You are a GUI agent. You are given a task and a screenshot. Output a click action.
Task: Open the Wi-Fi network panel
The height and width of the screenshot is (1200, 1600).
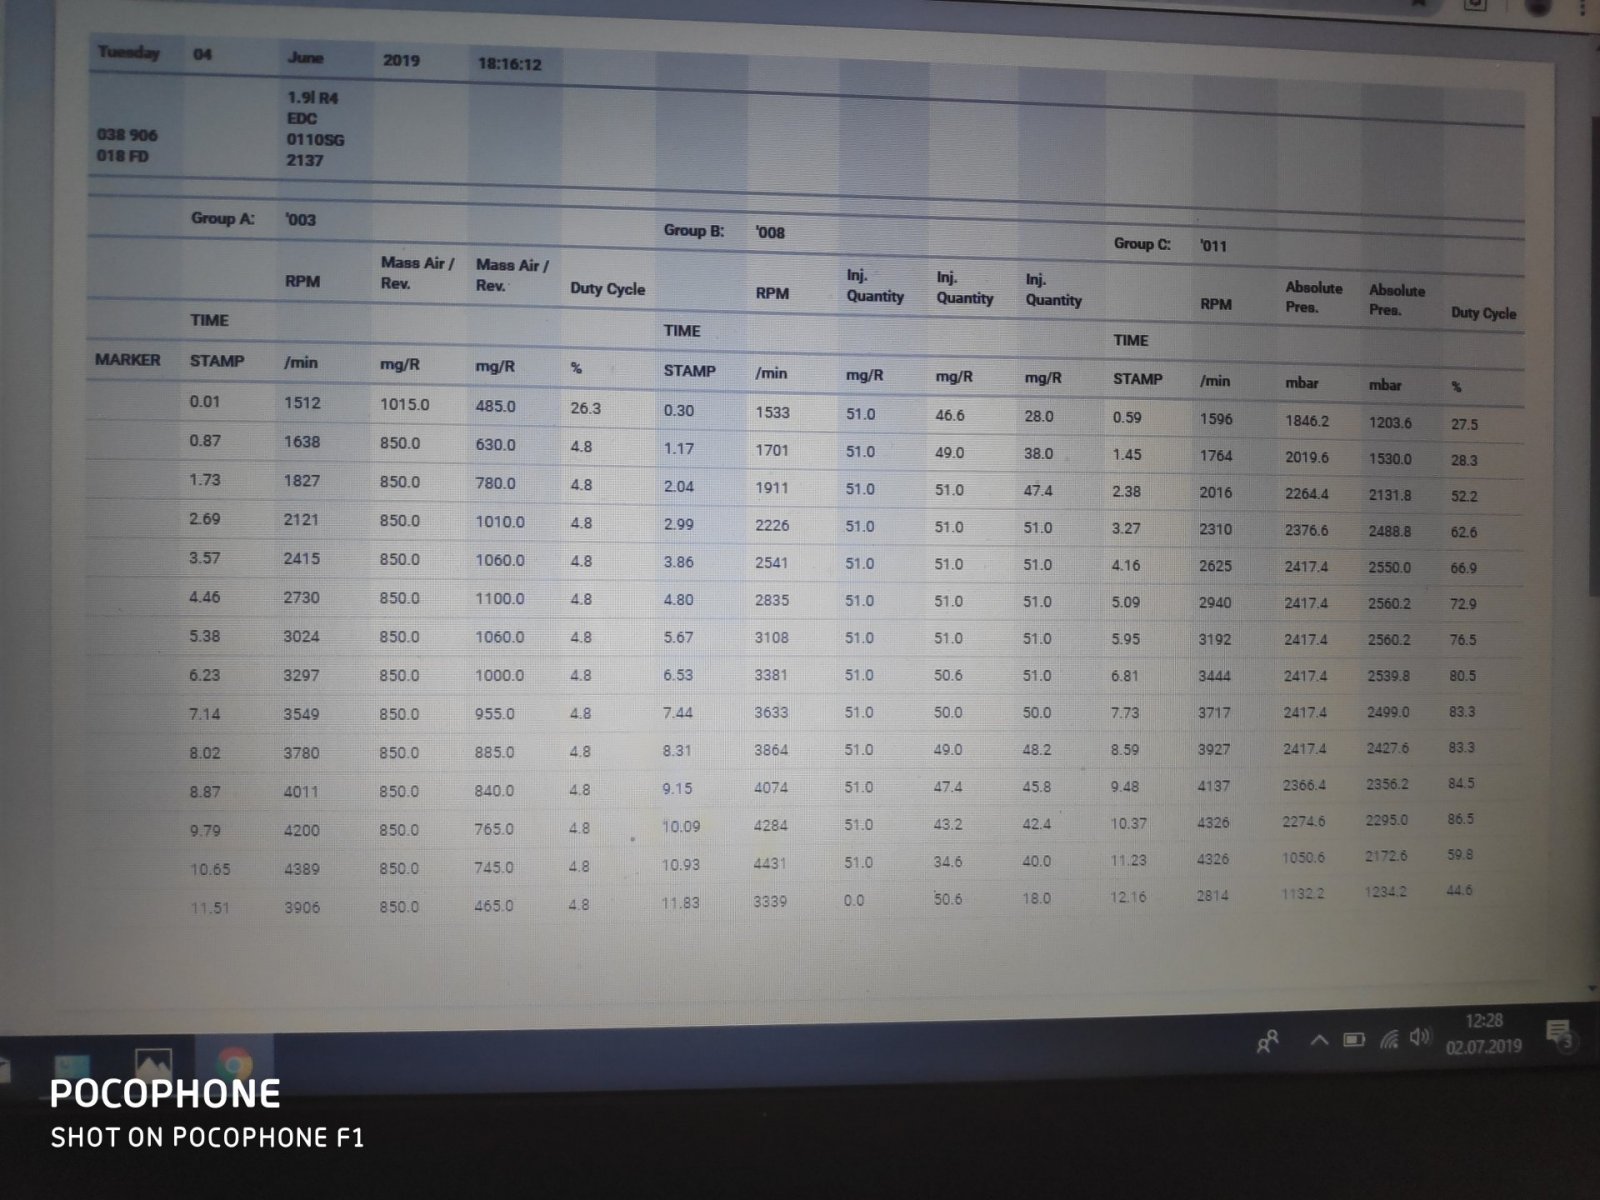[1388, 1040]
